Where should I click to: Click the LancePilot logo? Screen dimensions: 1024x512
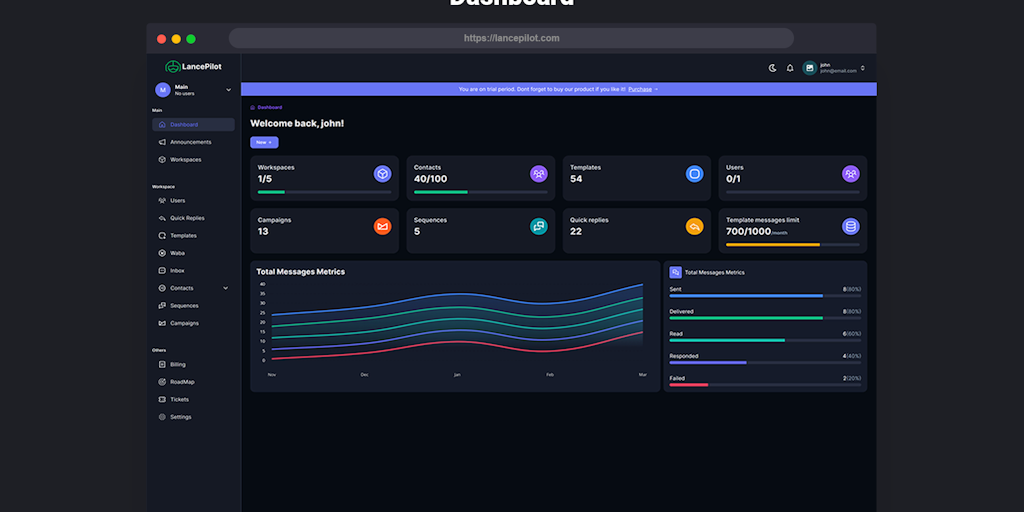coord(194,66)
